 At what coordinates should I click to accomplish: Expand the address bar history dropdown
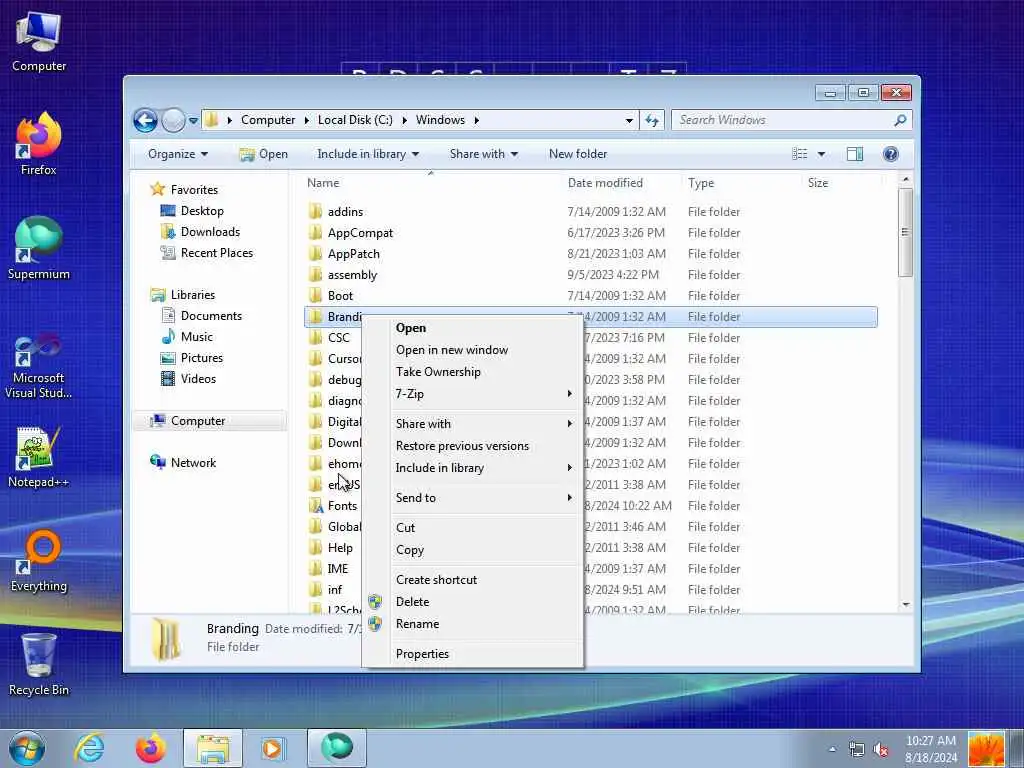tap(629, 120)
